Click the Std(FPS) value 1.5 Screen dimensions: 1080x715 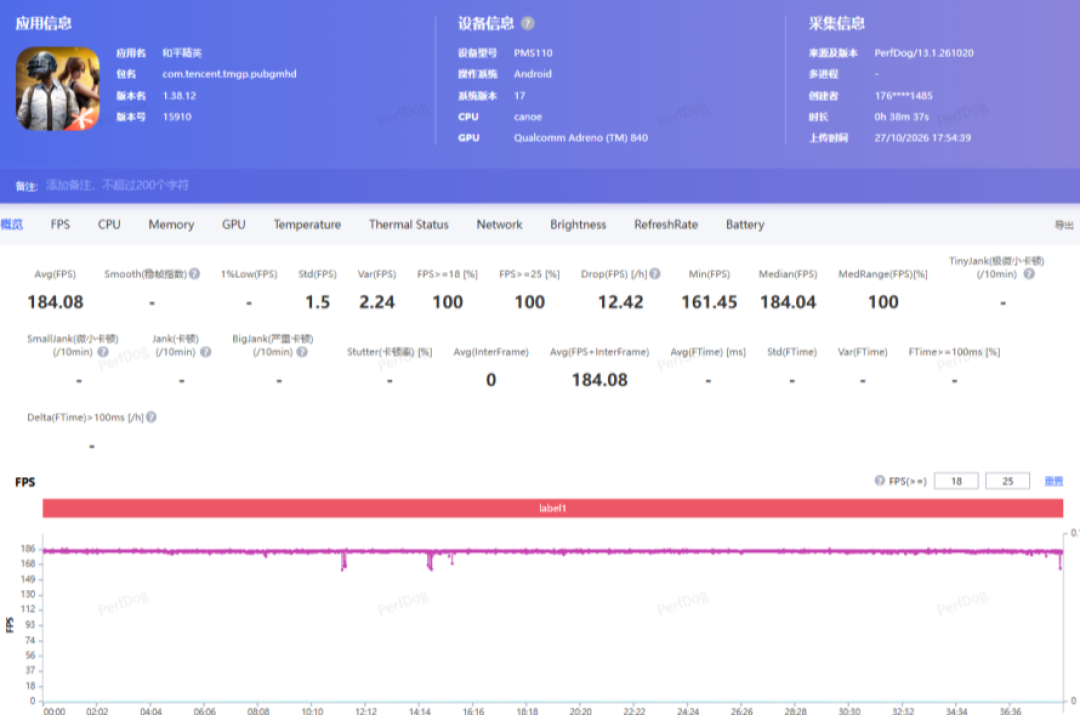click(318, 302)
